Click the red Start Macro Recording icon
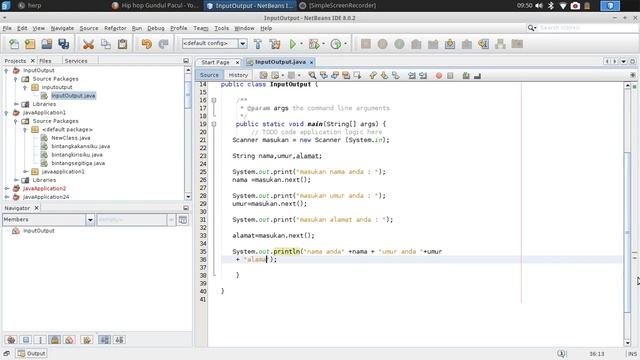The height and width of the screenshot is (360, 640). click(439, 75)
